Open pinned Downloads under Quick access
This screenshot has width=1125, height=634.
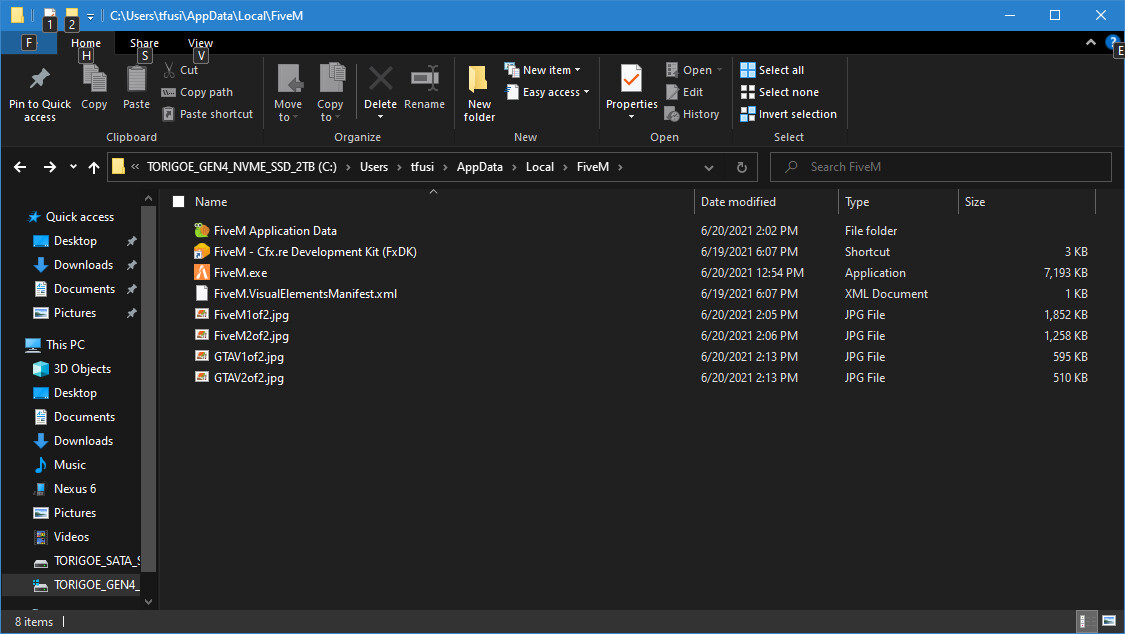(83, 265)
